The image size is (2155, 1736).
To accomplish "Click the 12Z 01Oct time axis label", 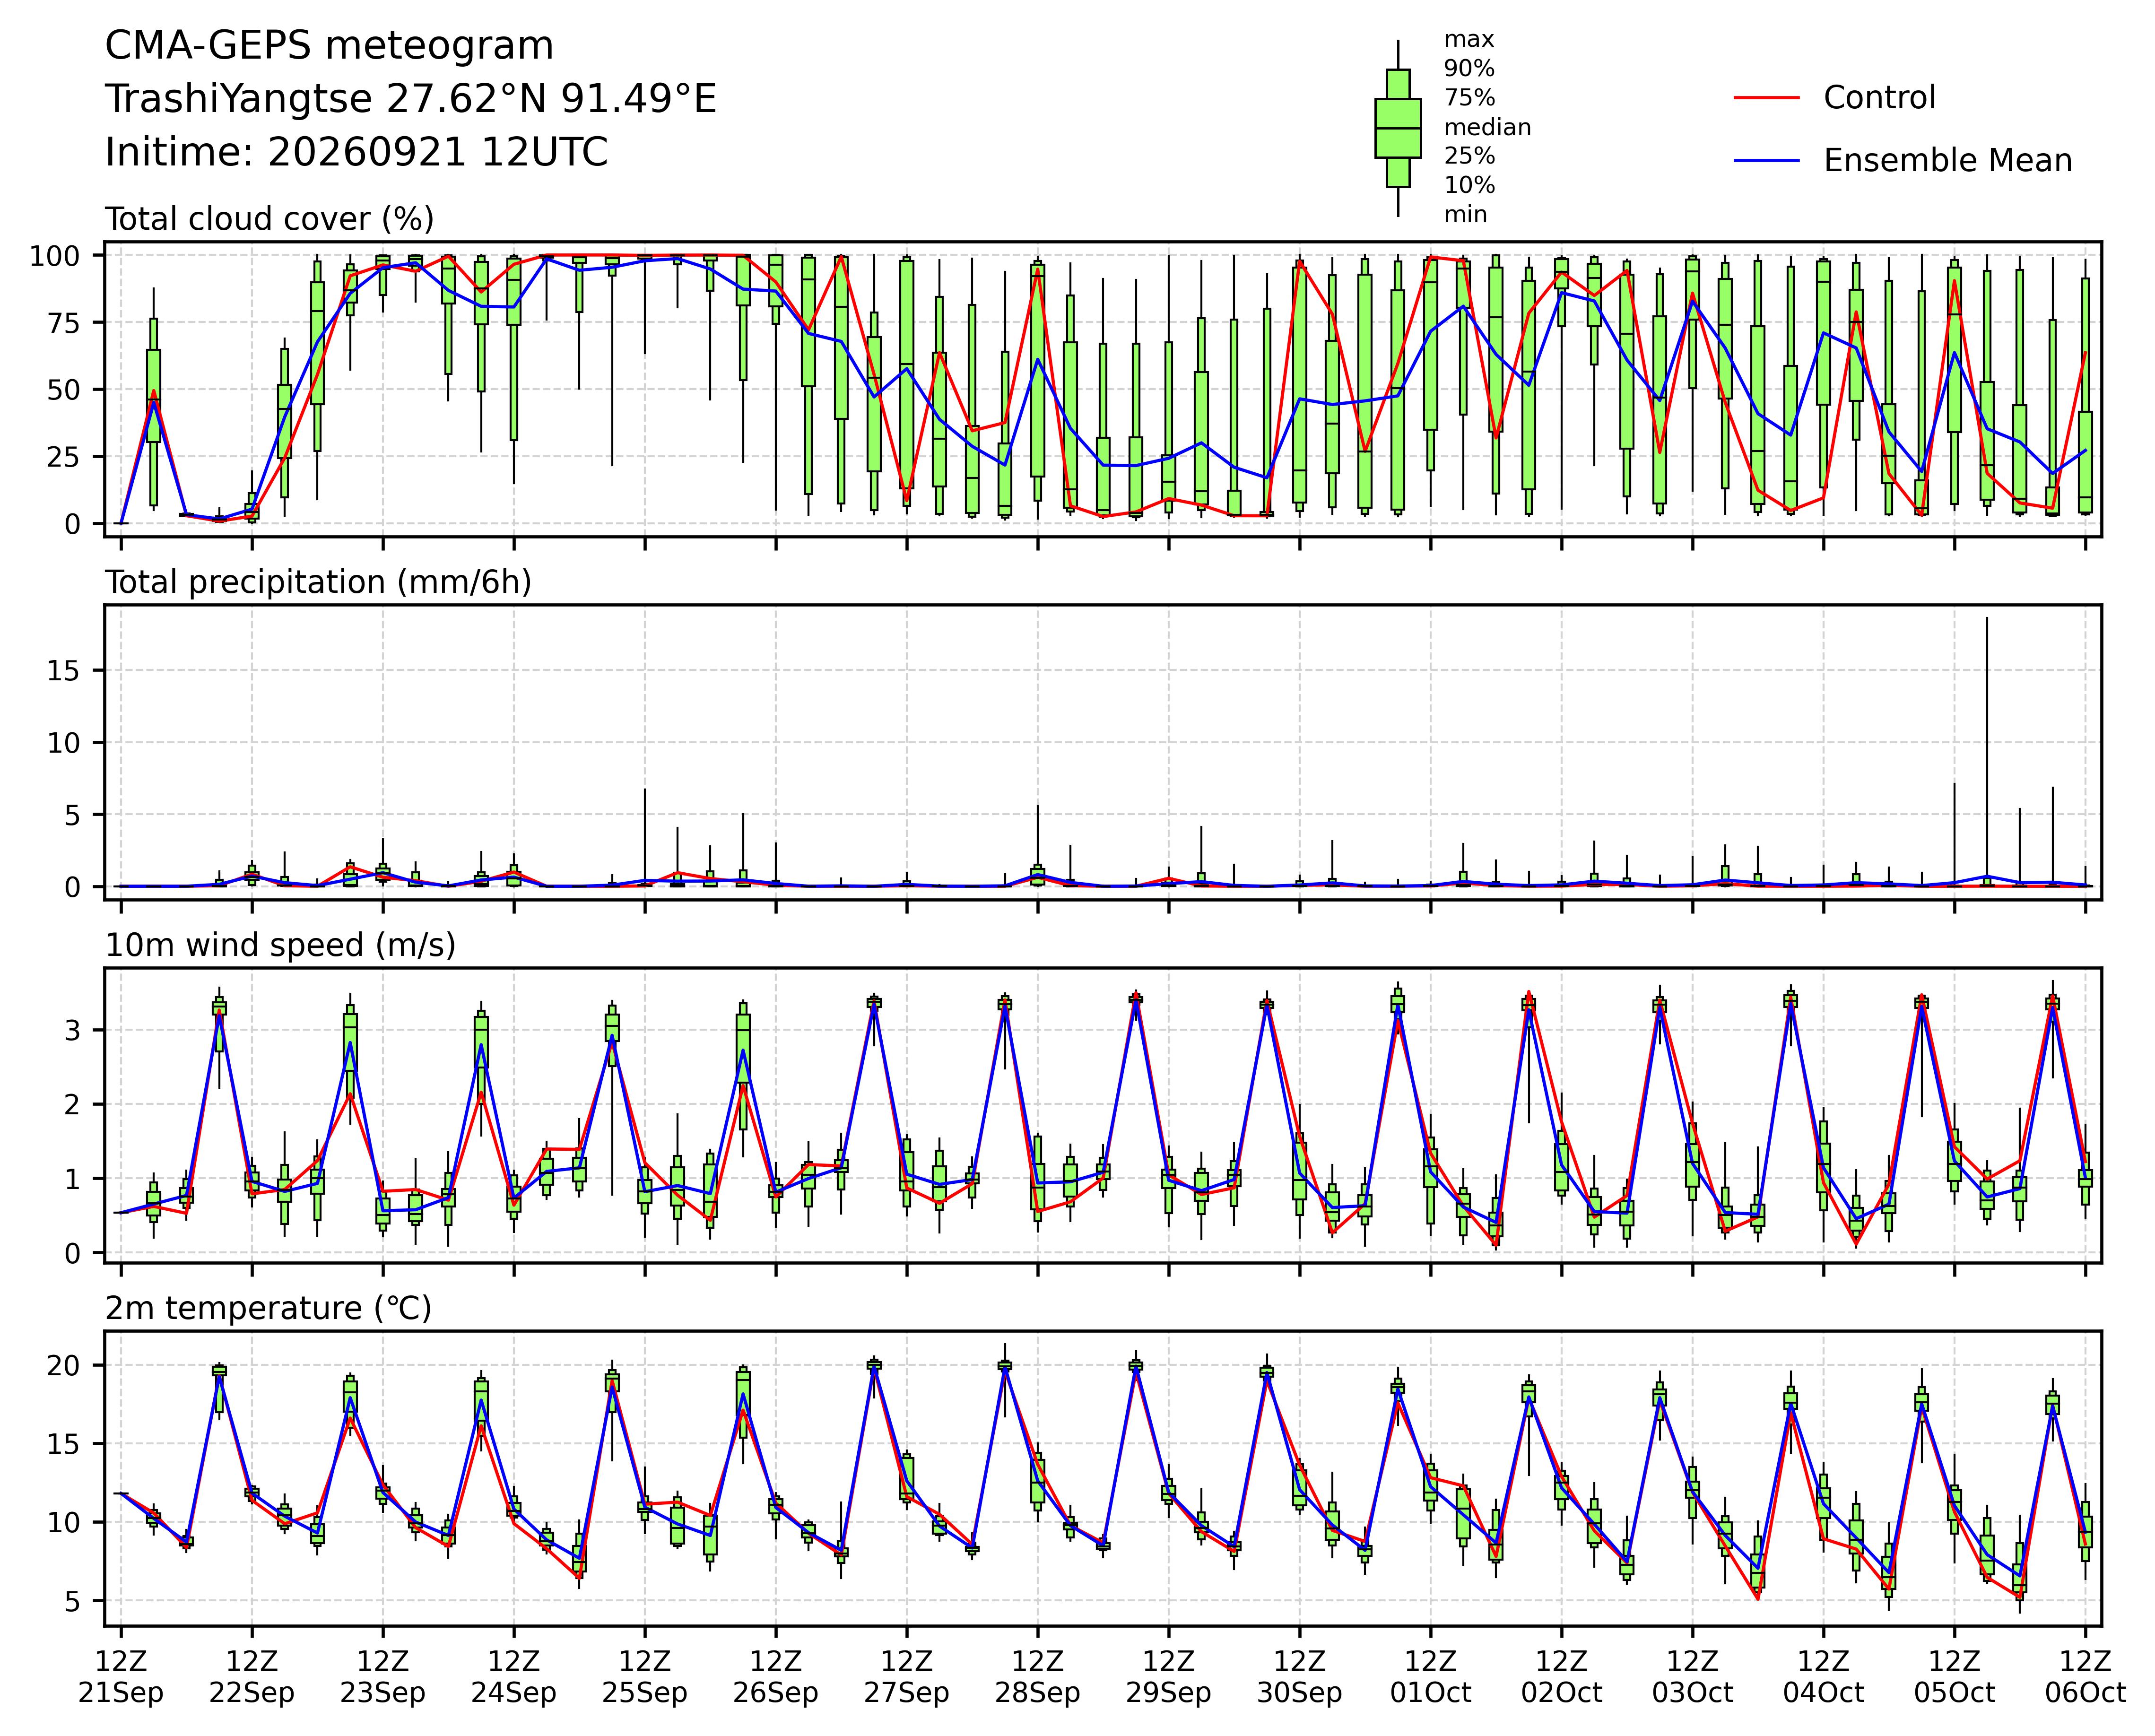I will pyautogui.click(x=1430, y=1677).
